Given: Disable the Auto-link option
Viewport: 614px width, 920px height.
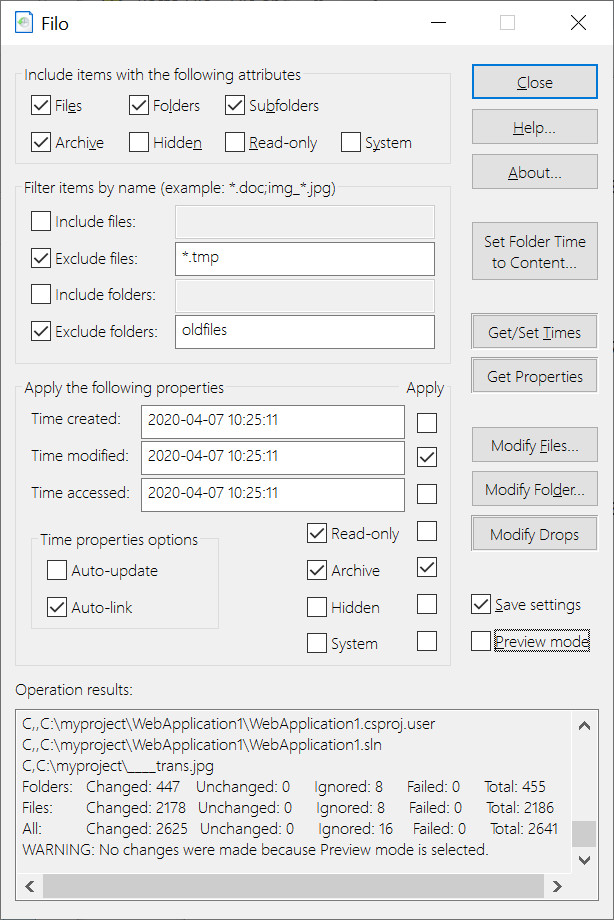Looking at the screenshot, I should pos(57,607).
